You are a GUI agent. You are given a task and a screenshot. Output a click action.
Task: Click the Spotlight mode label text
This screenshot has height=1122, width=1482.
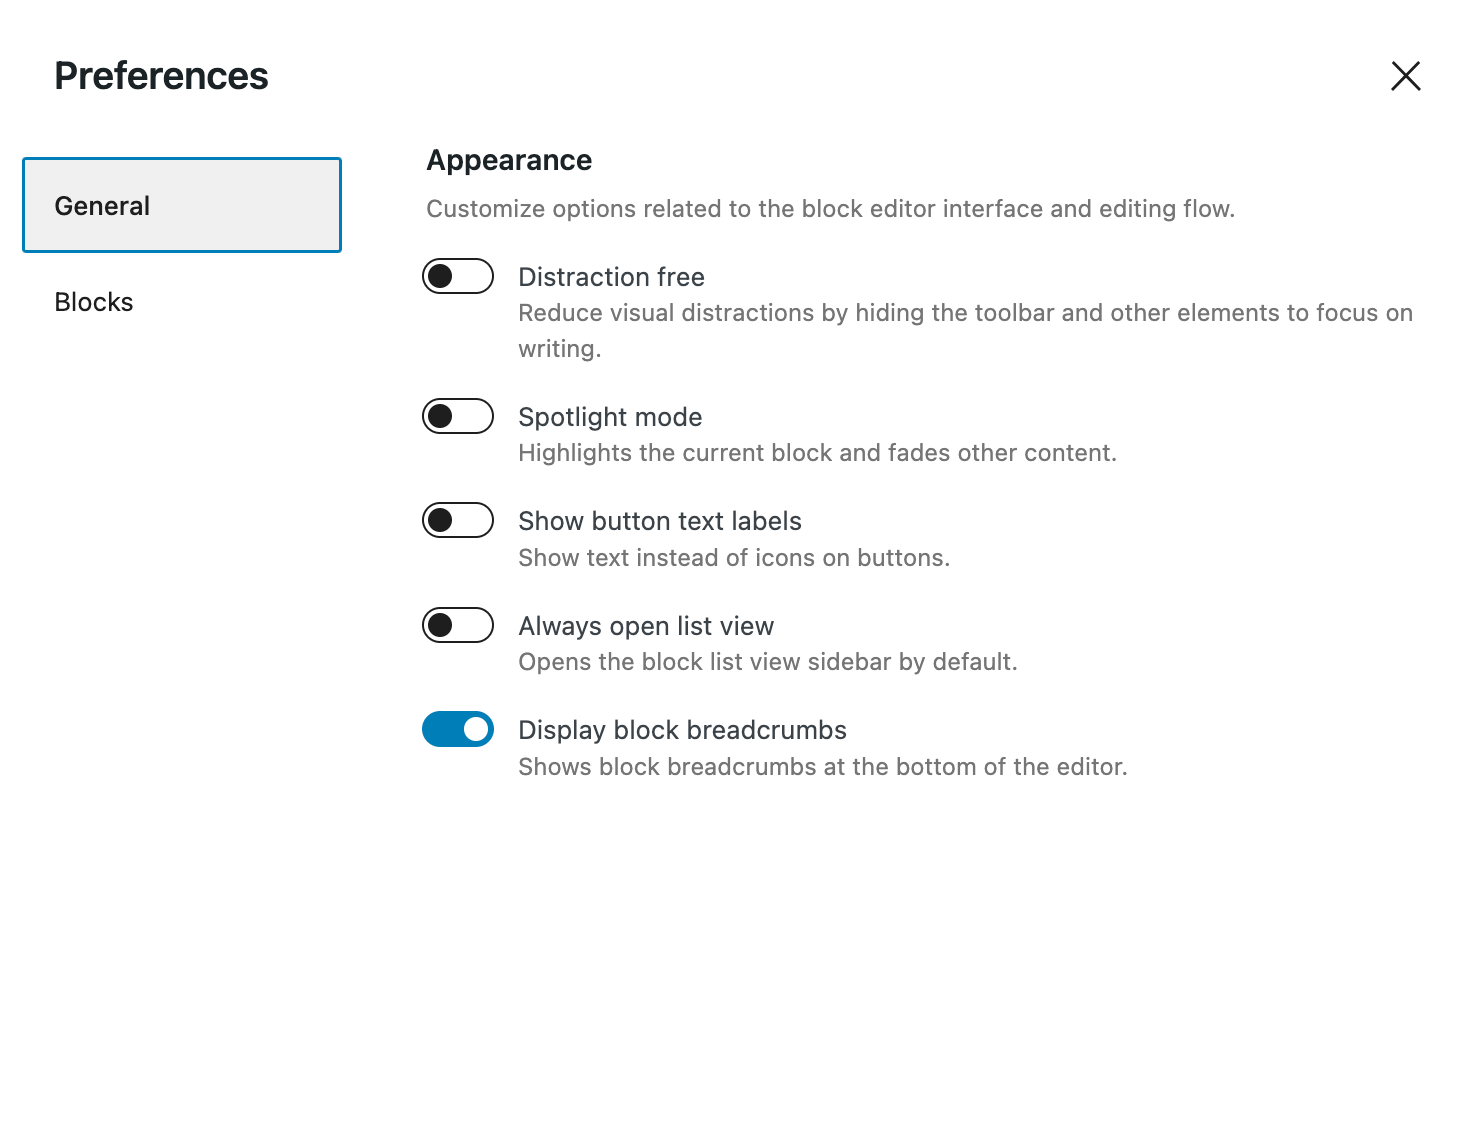click(x=610, y=417)
